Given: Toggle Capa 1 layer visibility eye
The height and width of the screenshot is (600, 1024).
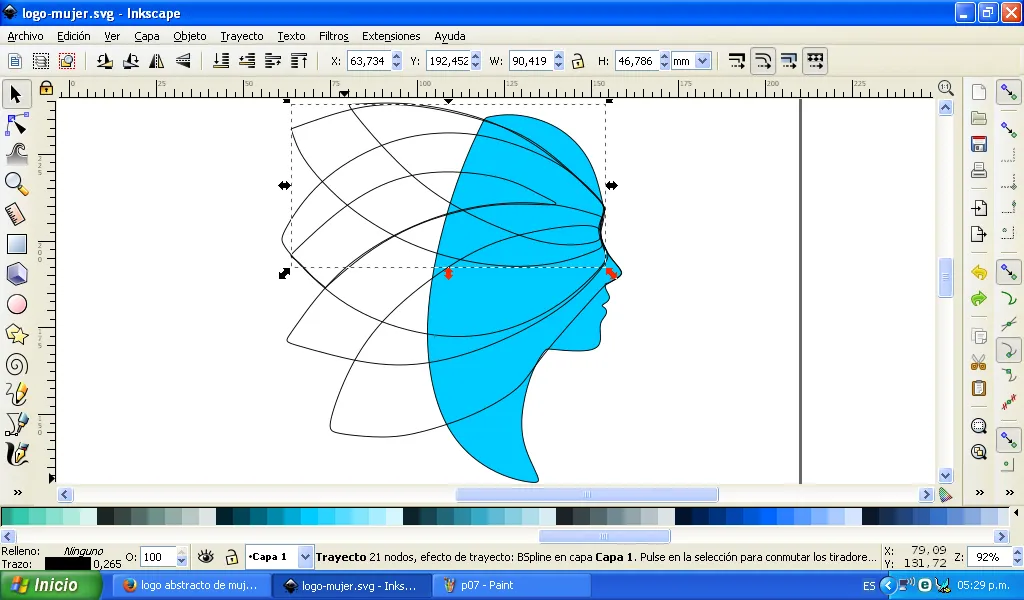Looking at the screenshot, I should 206,557.
